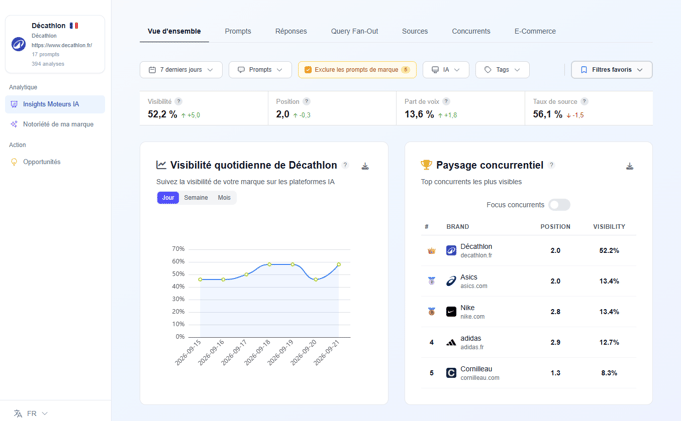The width and height of the screenshot is (681, 421).
Task: Open the asics.com row link
Action: tap(473, 286)
